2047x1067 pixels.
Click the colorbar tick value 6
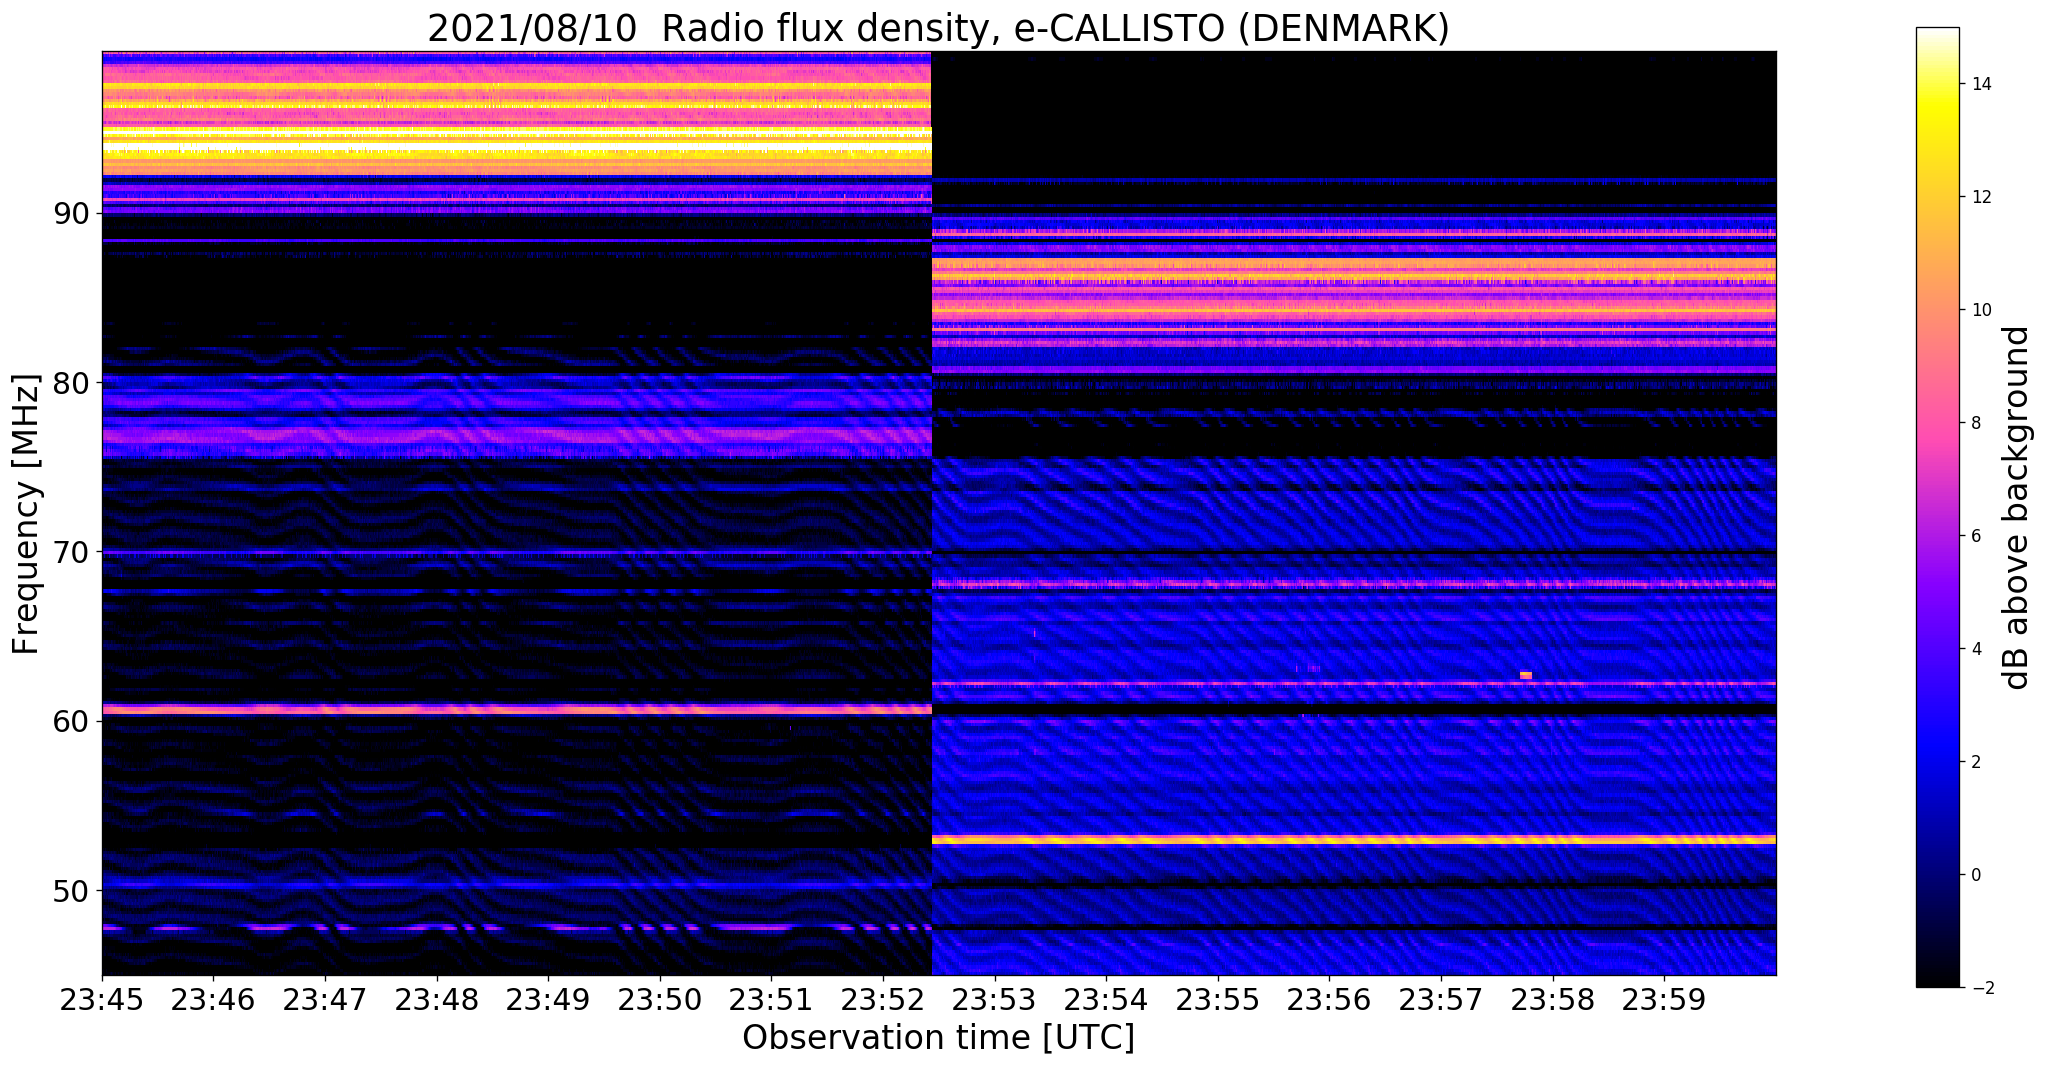click(1975, 536)
